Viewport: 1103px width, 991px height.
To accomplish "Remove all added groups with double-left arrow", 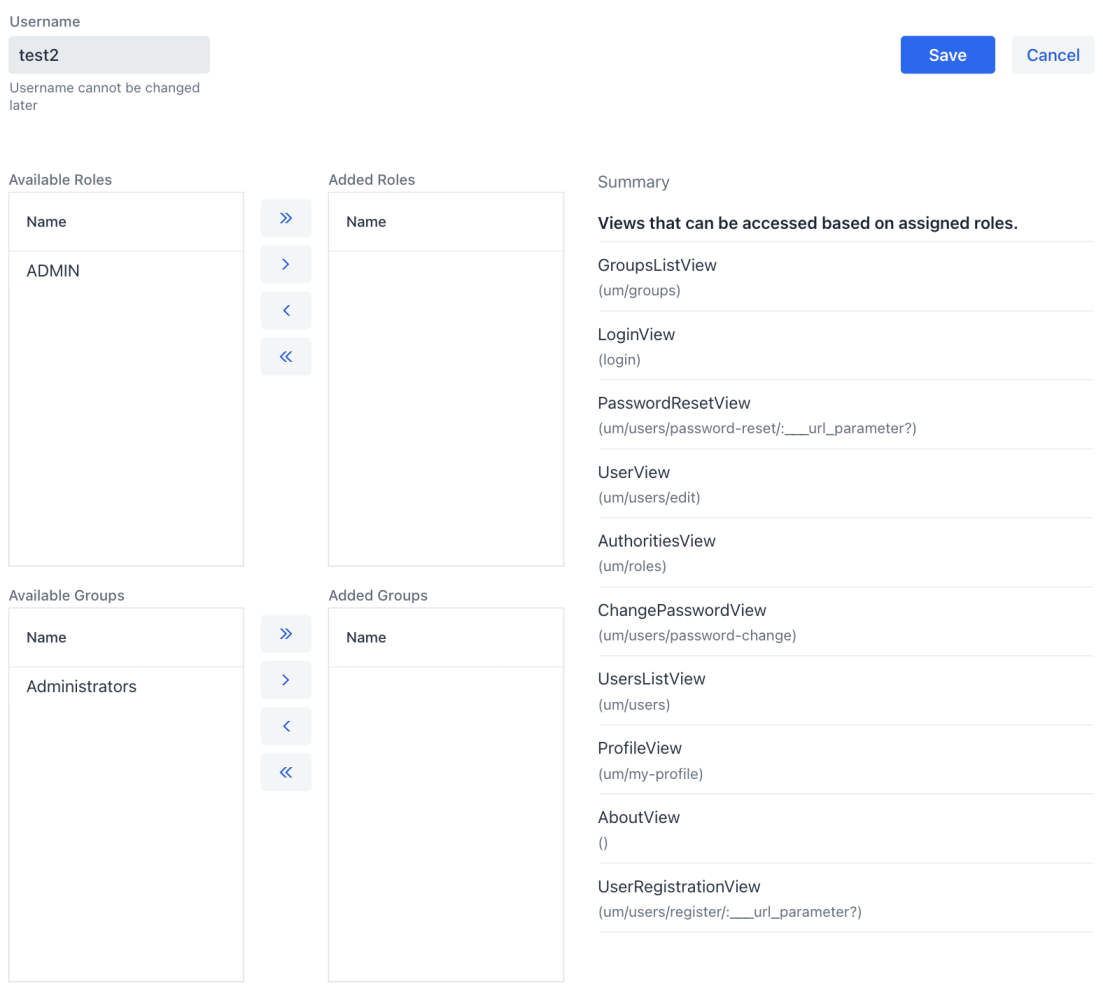I will click(x=286, y=772).
